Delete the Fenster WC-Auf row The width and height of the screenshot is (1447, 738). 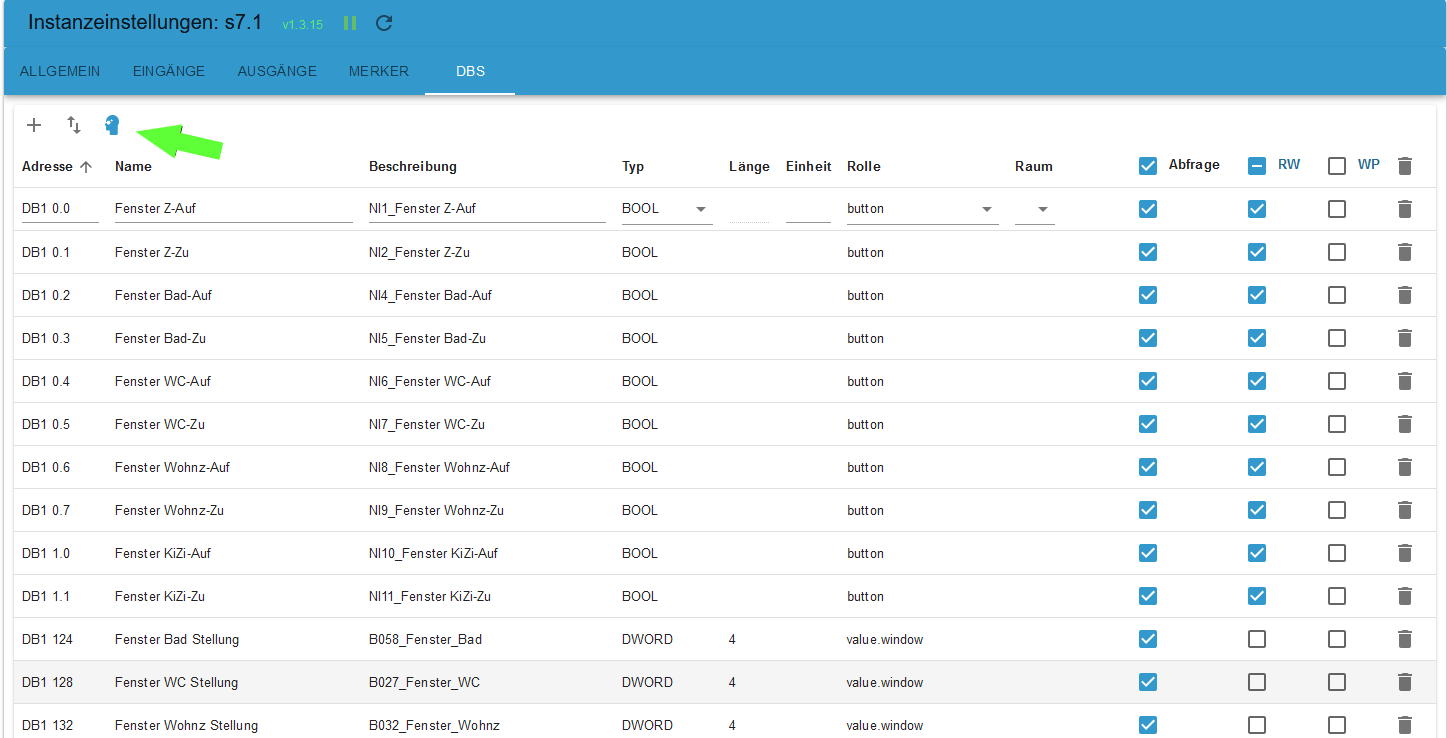pos(1405,381)
